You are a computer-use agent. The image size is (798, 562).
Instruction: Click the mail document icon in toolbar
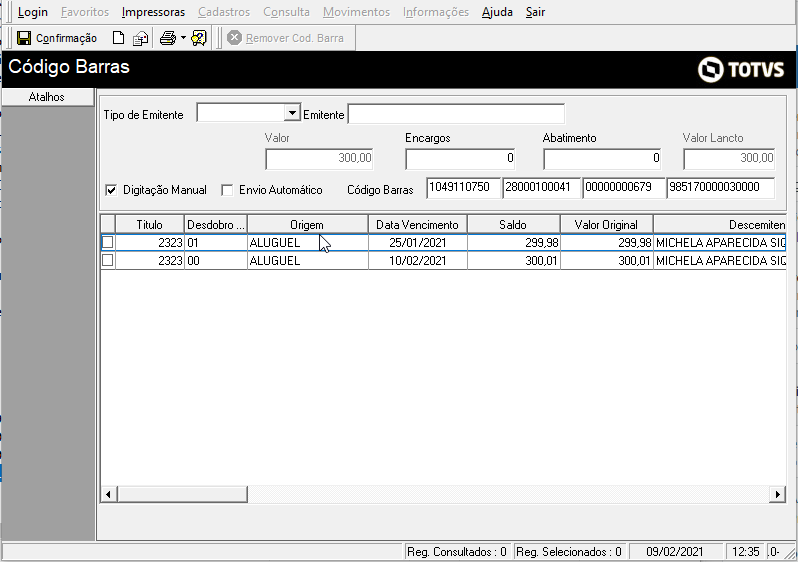(140, 38)
